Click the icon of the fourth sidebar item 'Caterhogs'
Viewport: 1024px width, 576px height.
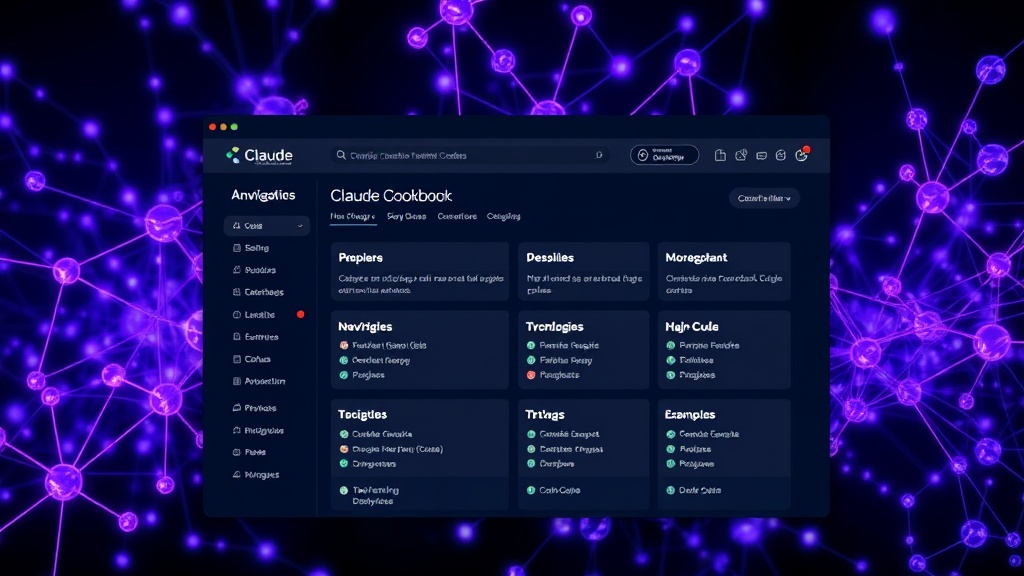pos(236,292)
